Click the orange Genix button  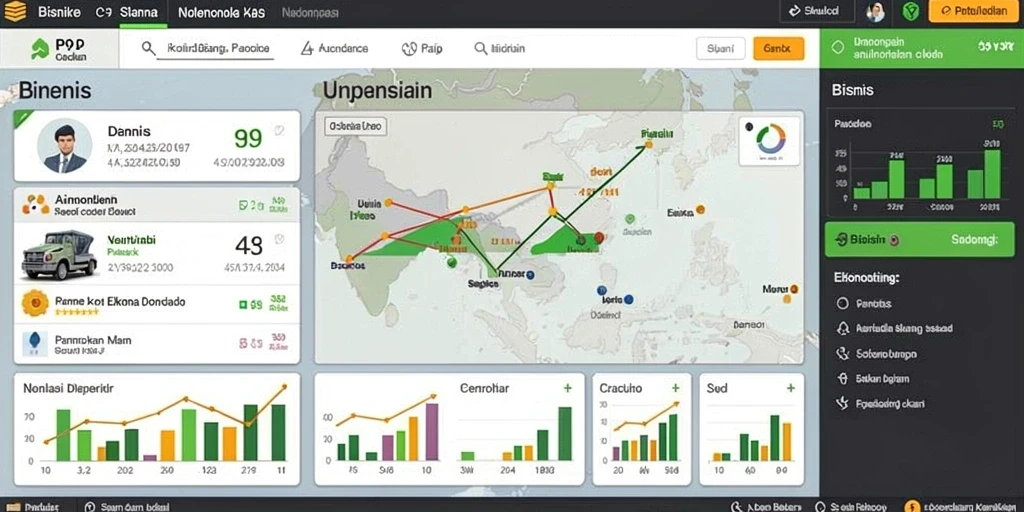(778, 48)
